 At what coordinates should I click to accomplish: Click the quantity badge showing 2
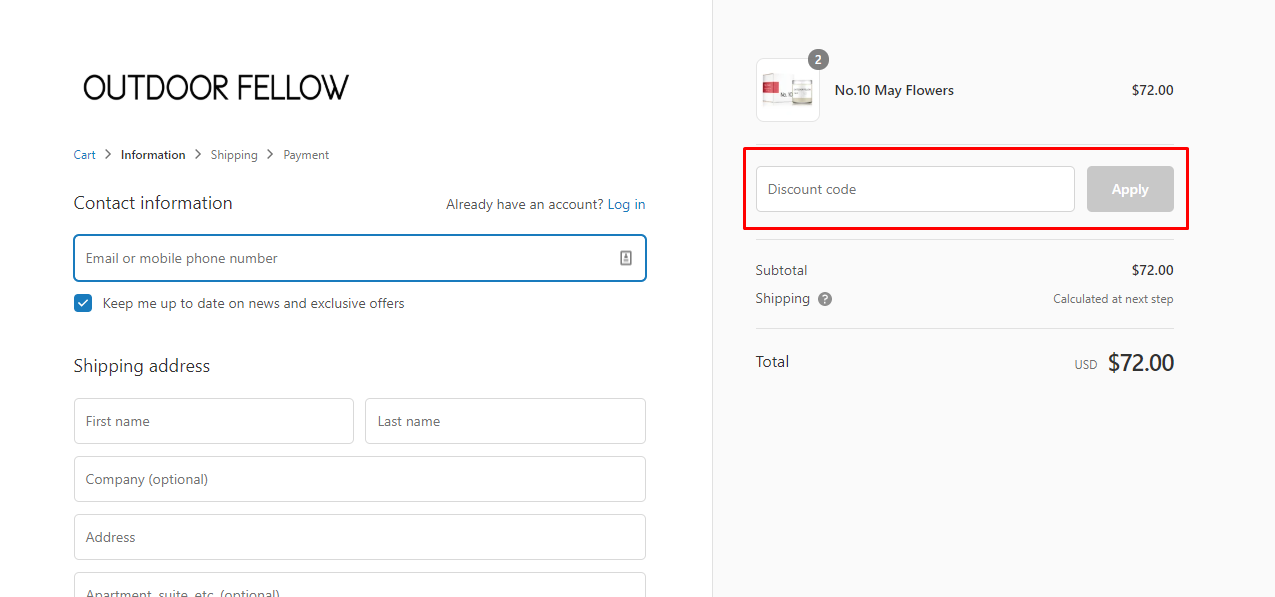(x=818, y=60)
